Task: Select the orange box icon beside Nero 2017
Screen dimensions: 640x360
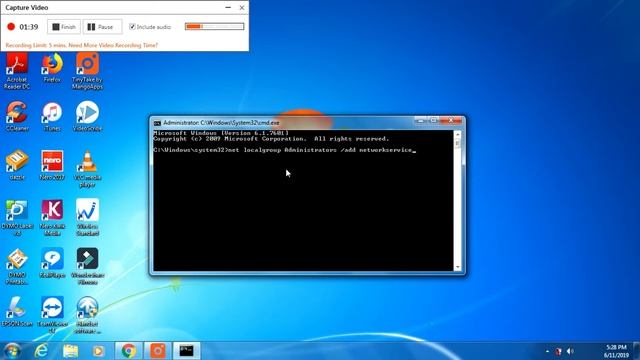Action: (x=17, y=165)
